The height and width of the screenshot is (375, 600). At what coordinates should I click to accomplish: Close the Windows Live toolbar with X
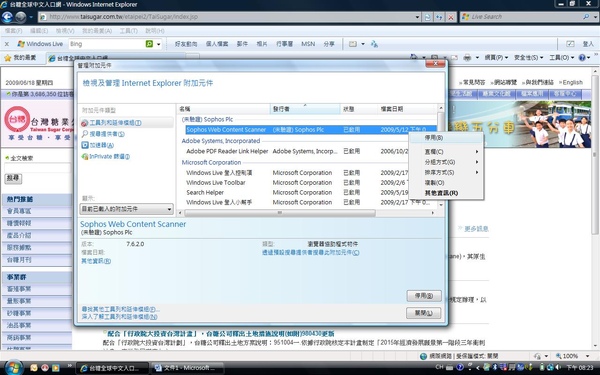point(7,44)
